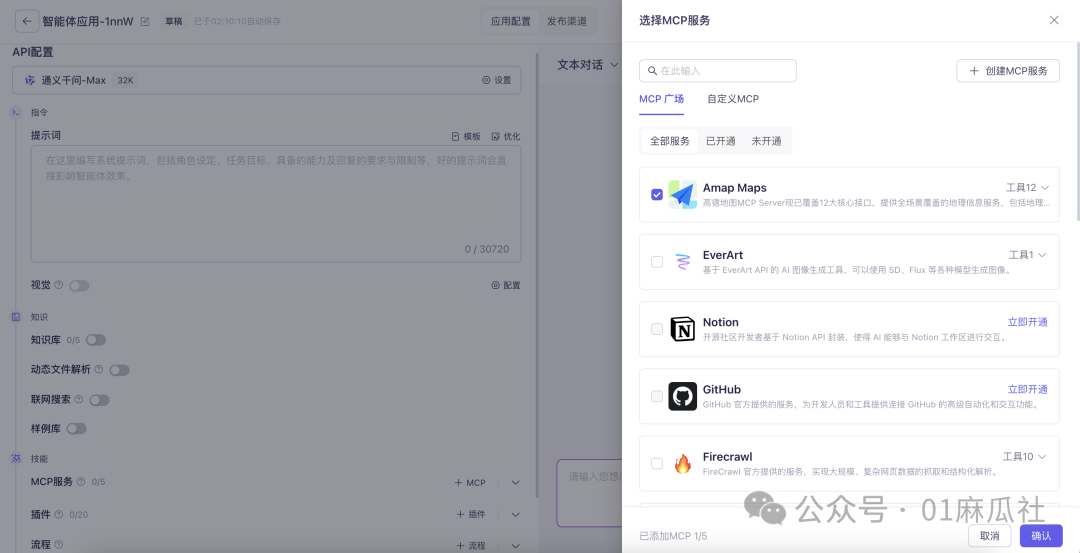This screenshot has height=553, width=1080.
Task: Click into the 提示词 prompt text area
Action: pos(276,203)
